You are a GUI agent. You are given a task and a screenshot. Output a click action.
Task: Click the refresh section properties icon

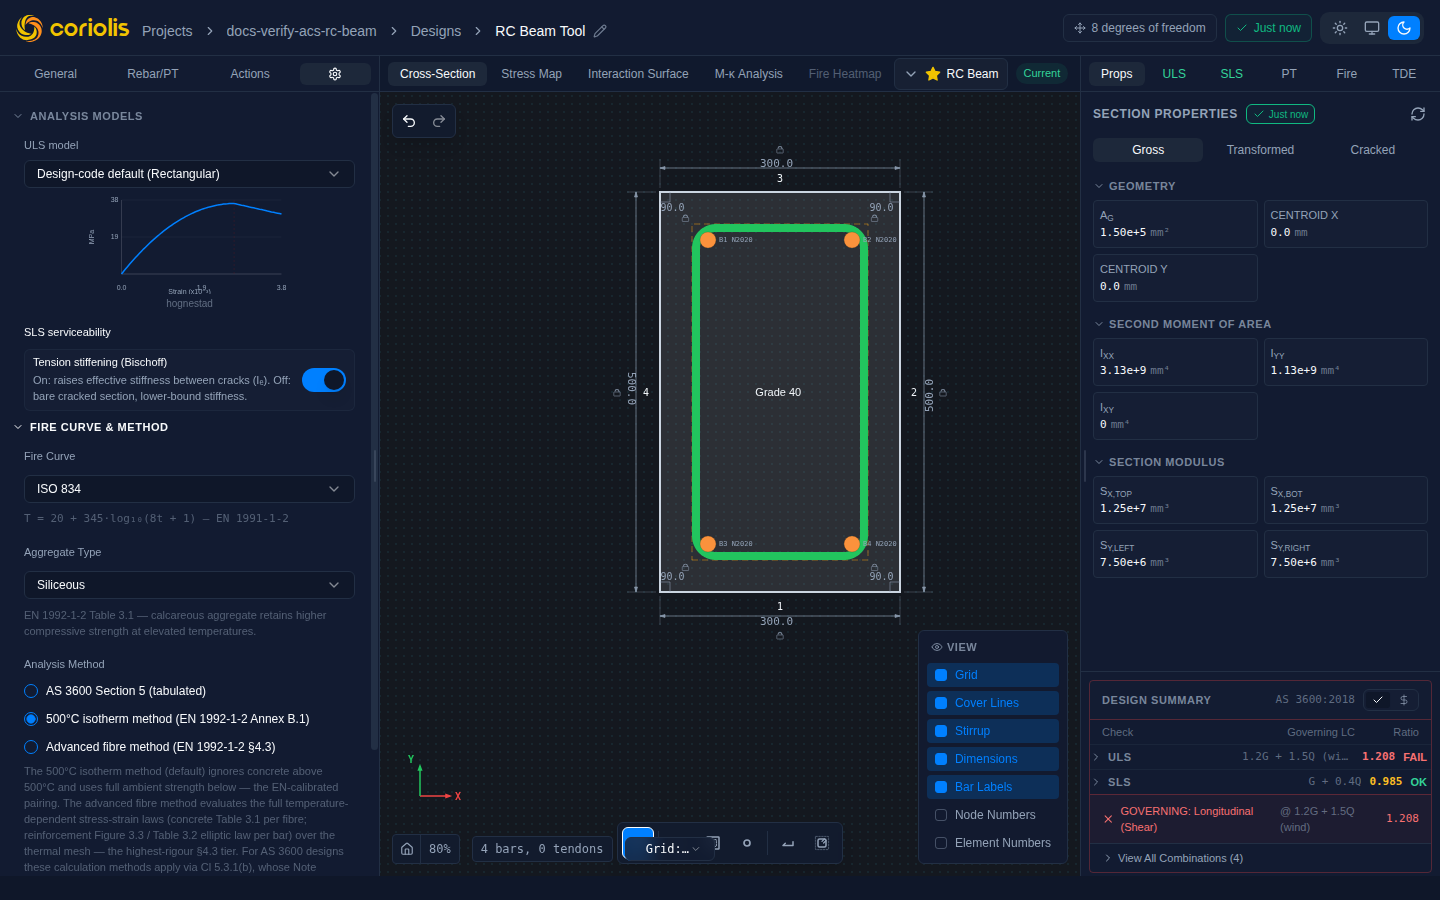[x=1418, y=114]
